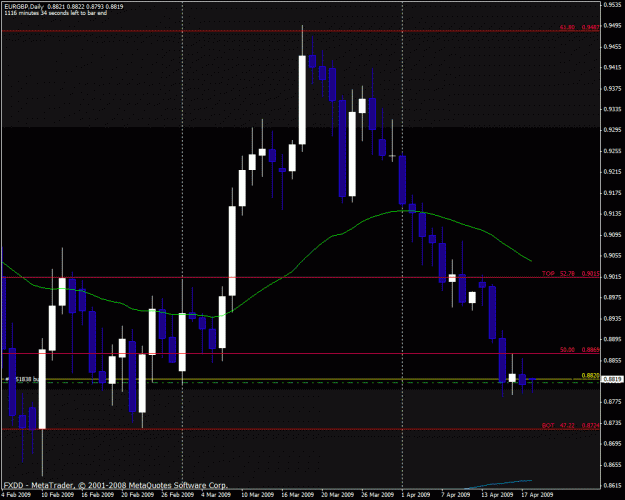Click the 0.9215 price scale value

click(613, 171)
